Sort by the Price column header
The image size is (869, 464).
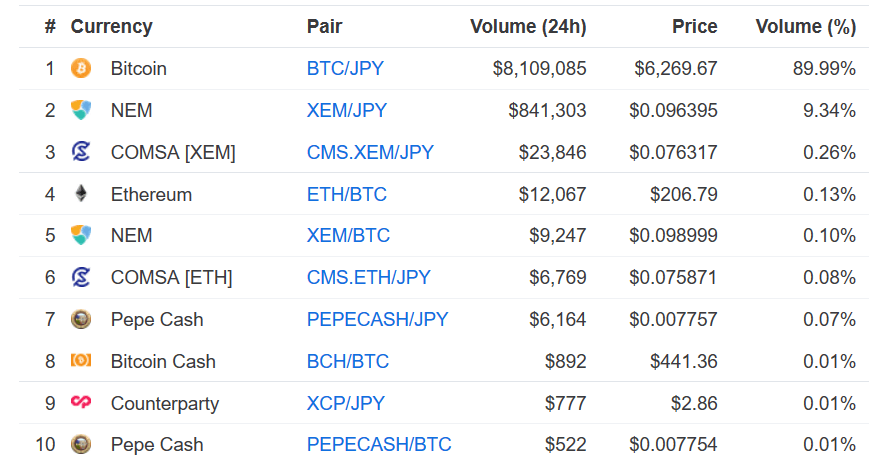[695, 26]
